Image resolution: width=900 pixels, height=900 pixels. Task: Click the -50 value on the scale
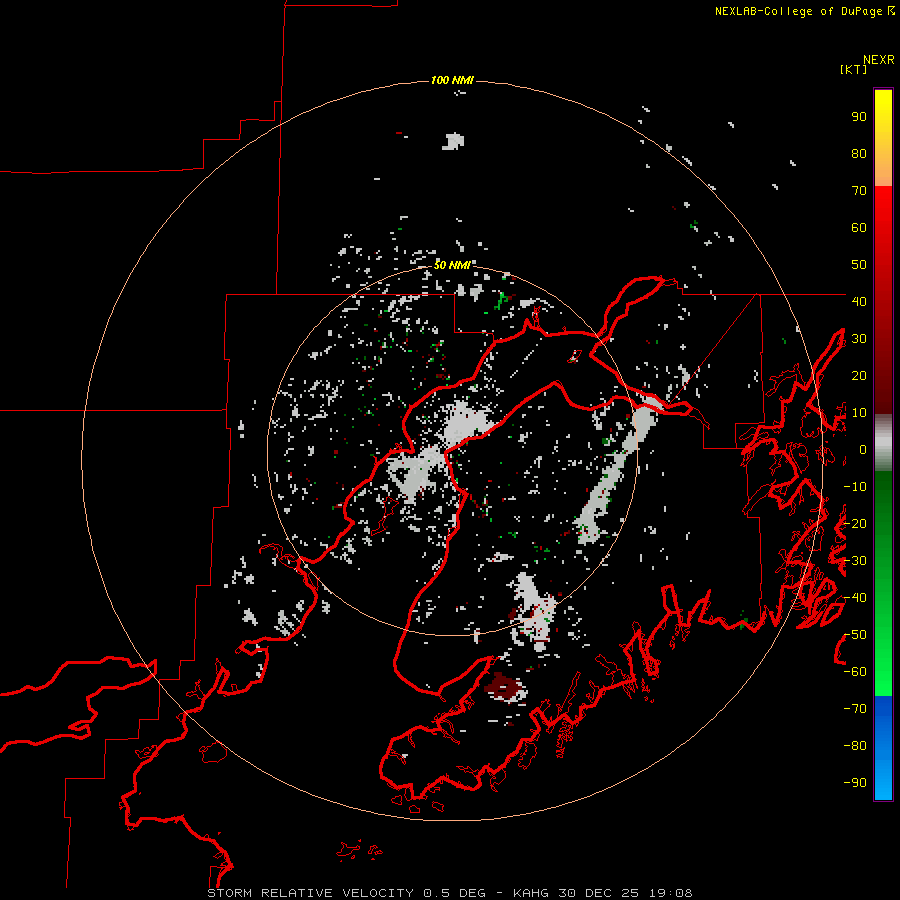855,635
